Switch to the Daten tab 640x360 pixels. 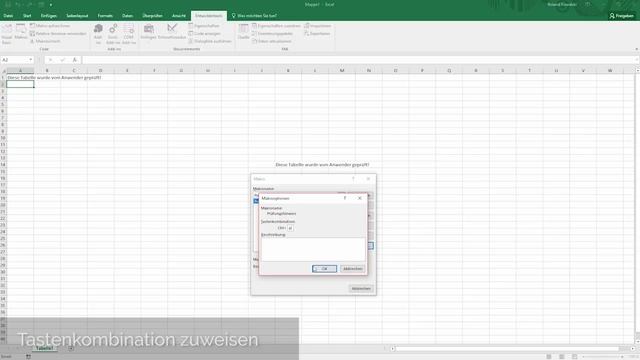pyautogui.click(x=127, y=16)
